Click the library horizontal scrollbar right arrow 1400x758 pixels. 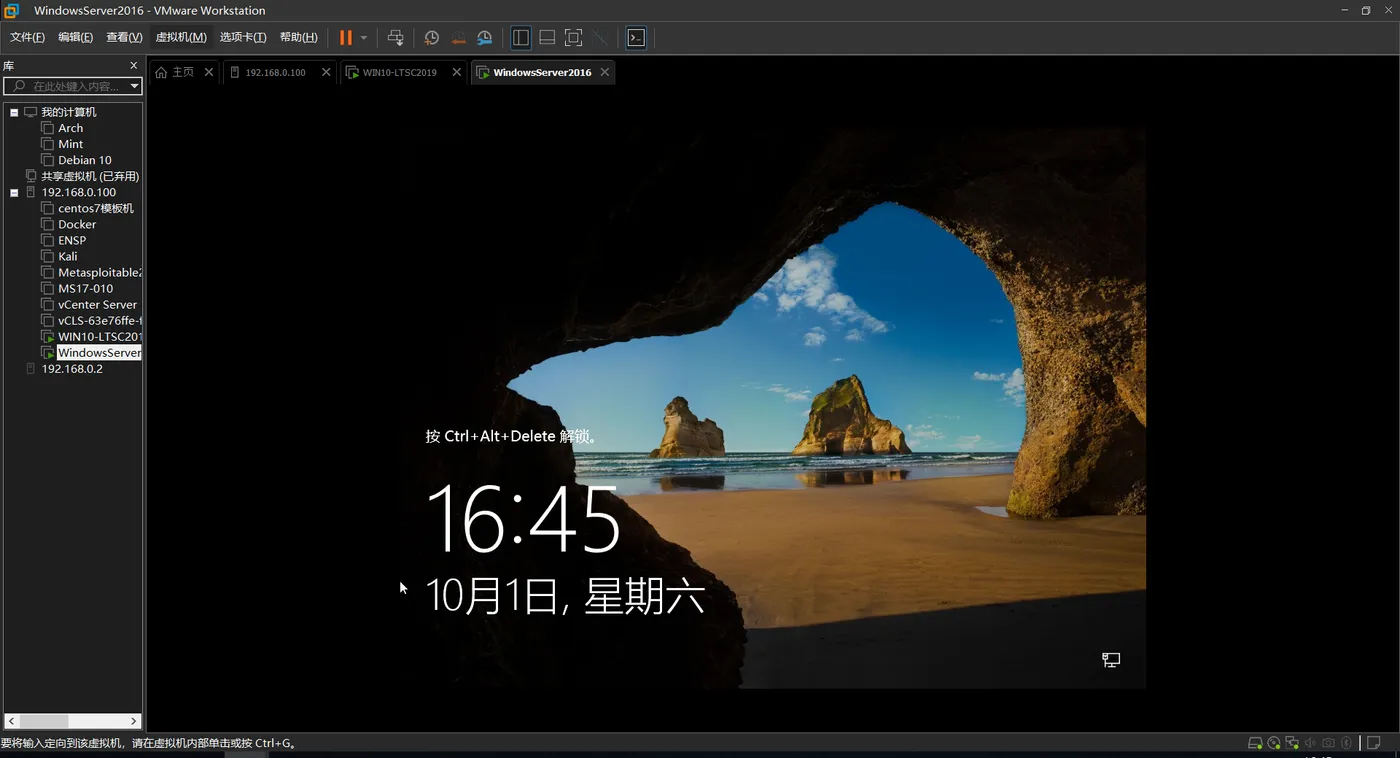click(x=134, y=720)
